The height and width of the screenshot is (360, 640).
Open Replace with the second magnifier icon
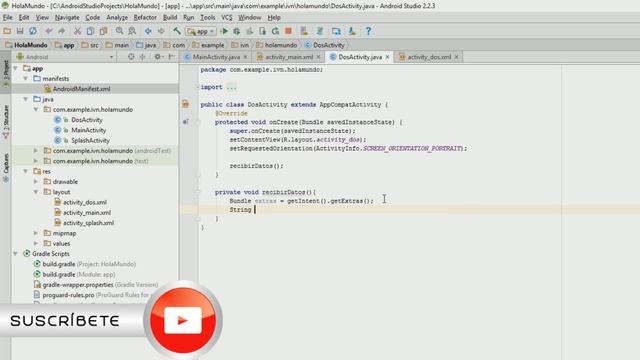pos(132,31)
